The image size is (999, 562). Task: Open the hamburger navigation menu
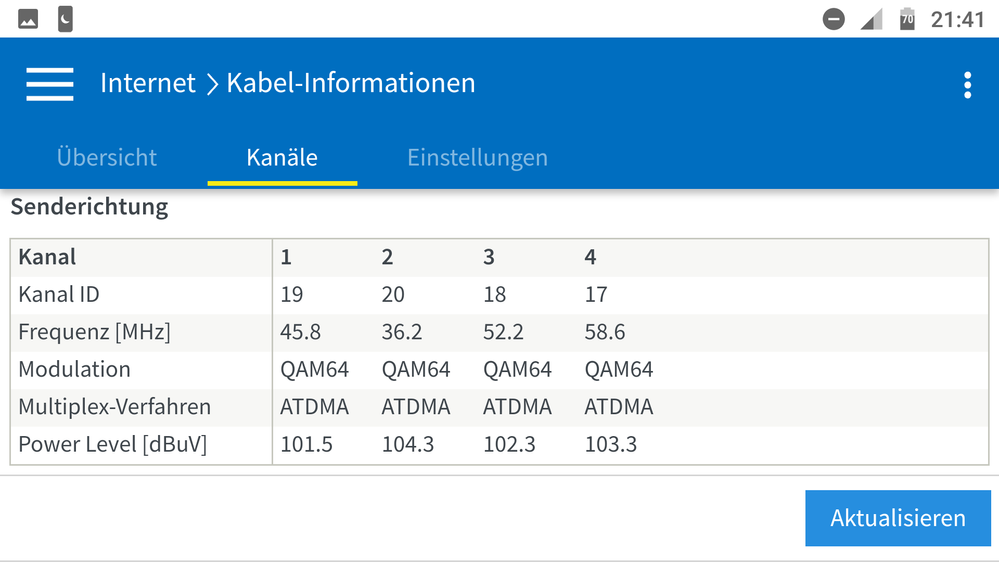(49, 84)
